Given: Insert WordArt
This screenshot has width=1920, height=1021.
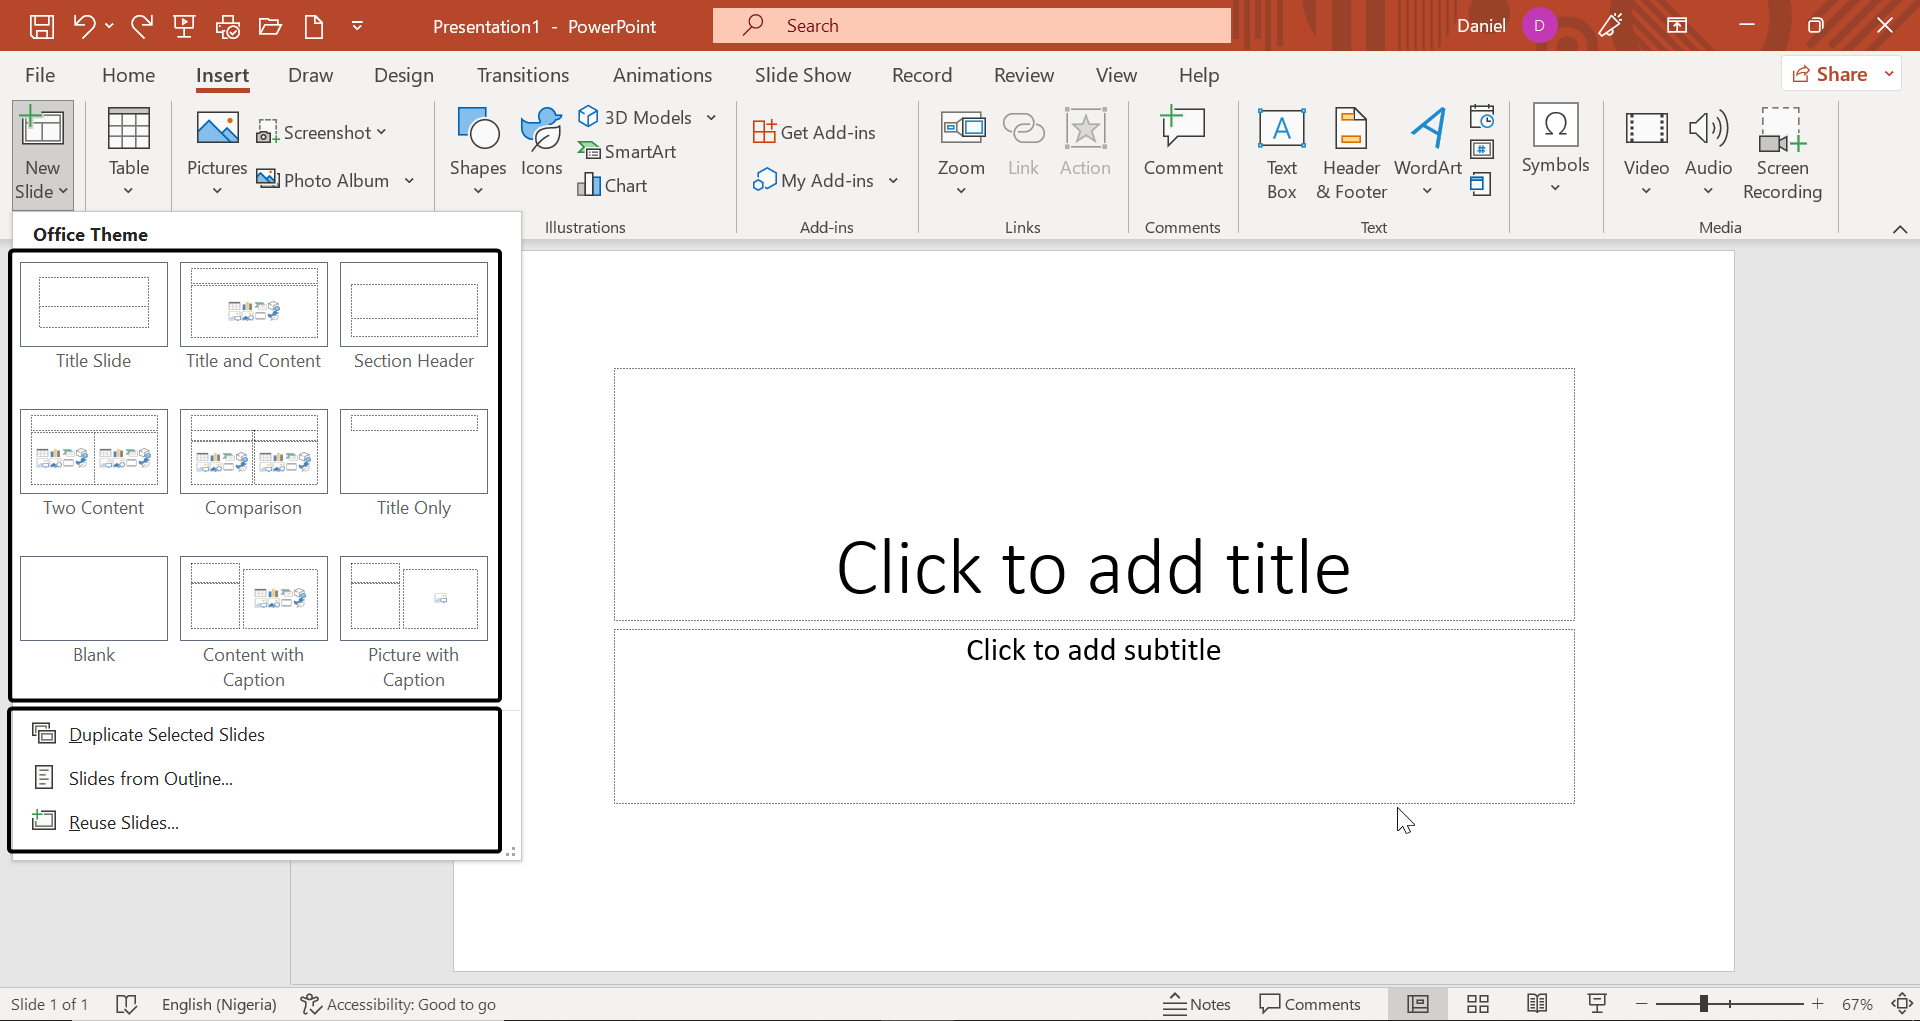Looking at the screenshot, I should point(1427,150).
